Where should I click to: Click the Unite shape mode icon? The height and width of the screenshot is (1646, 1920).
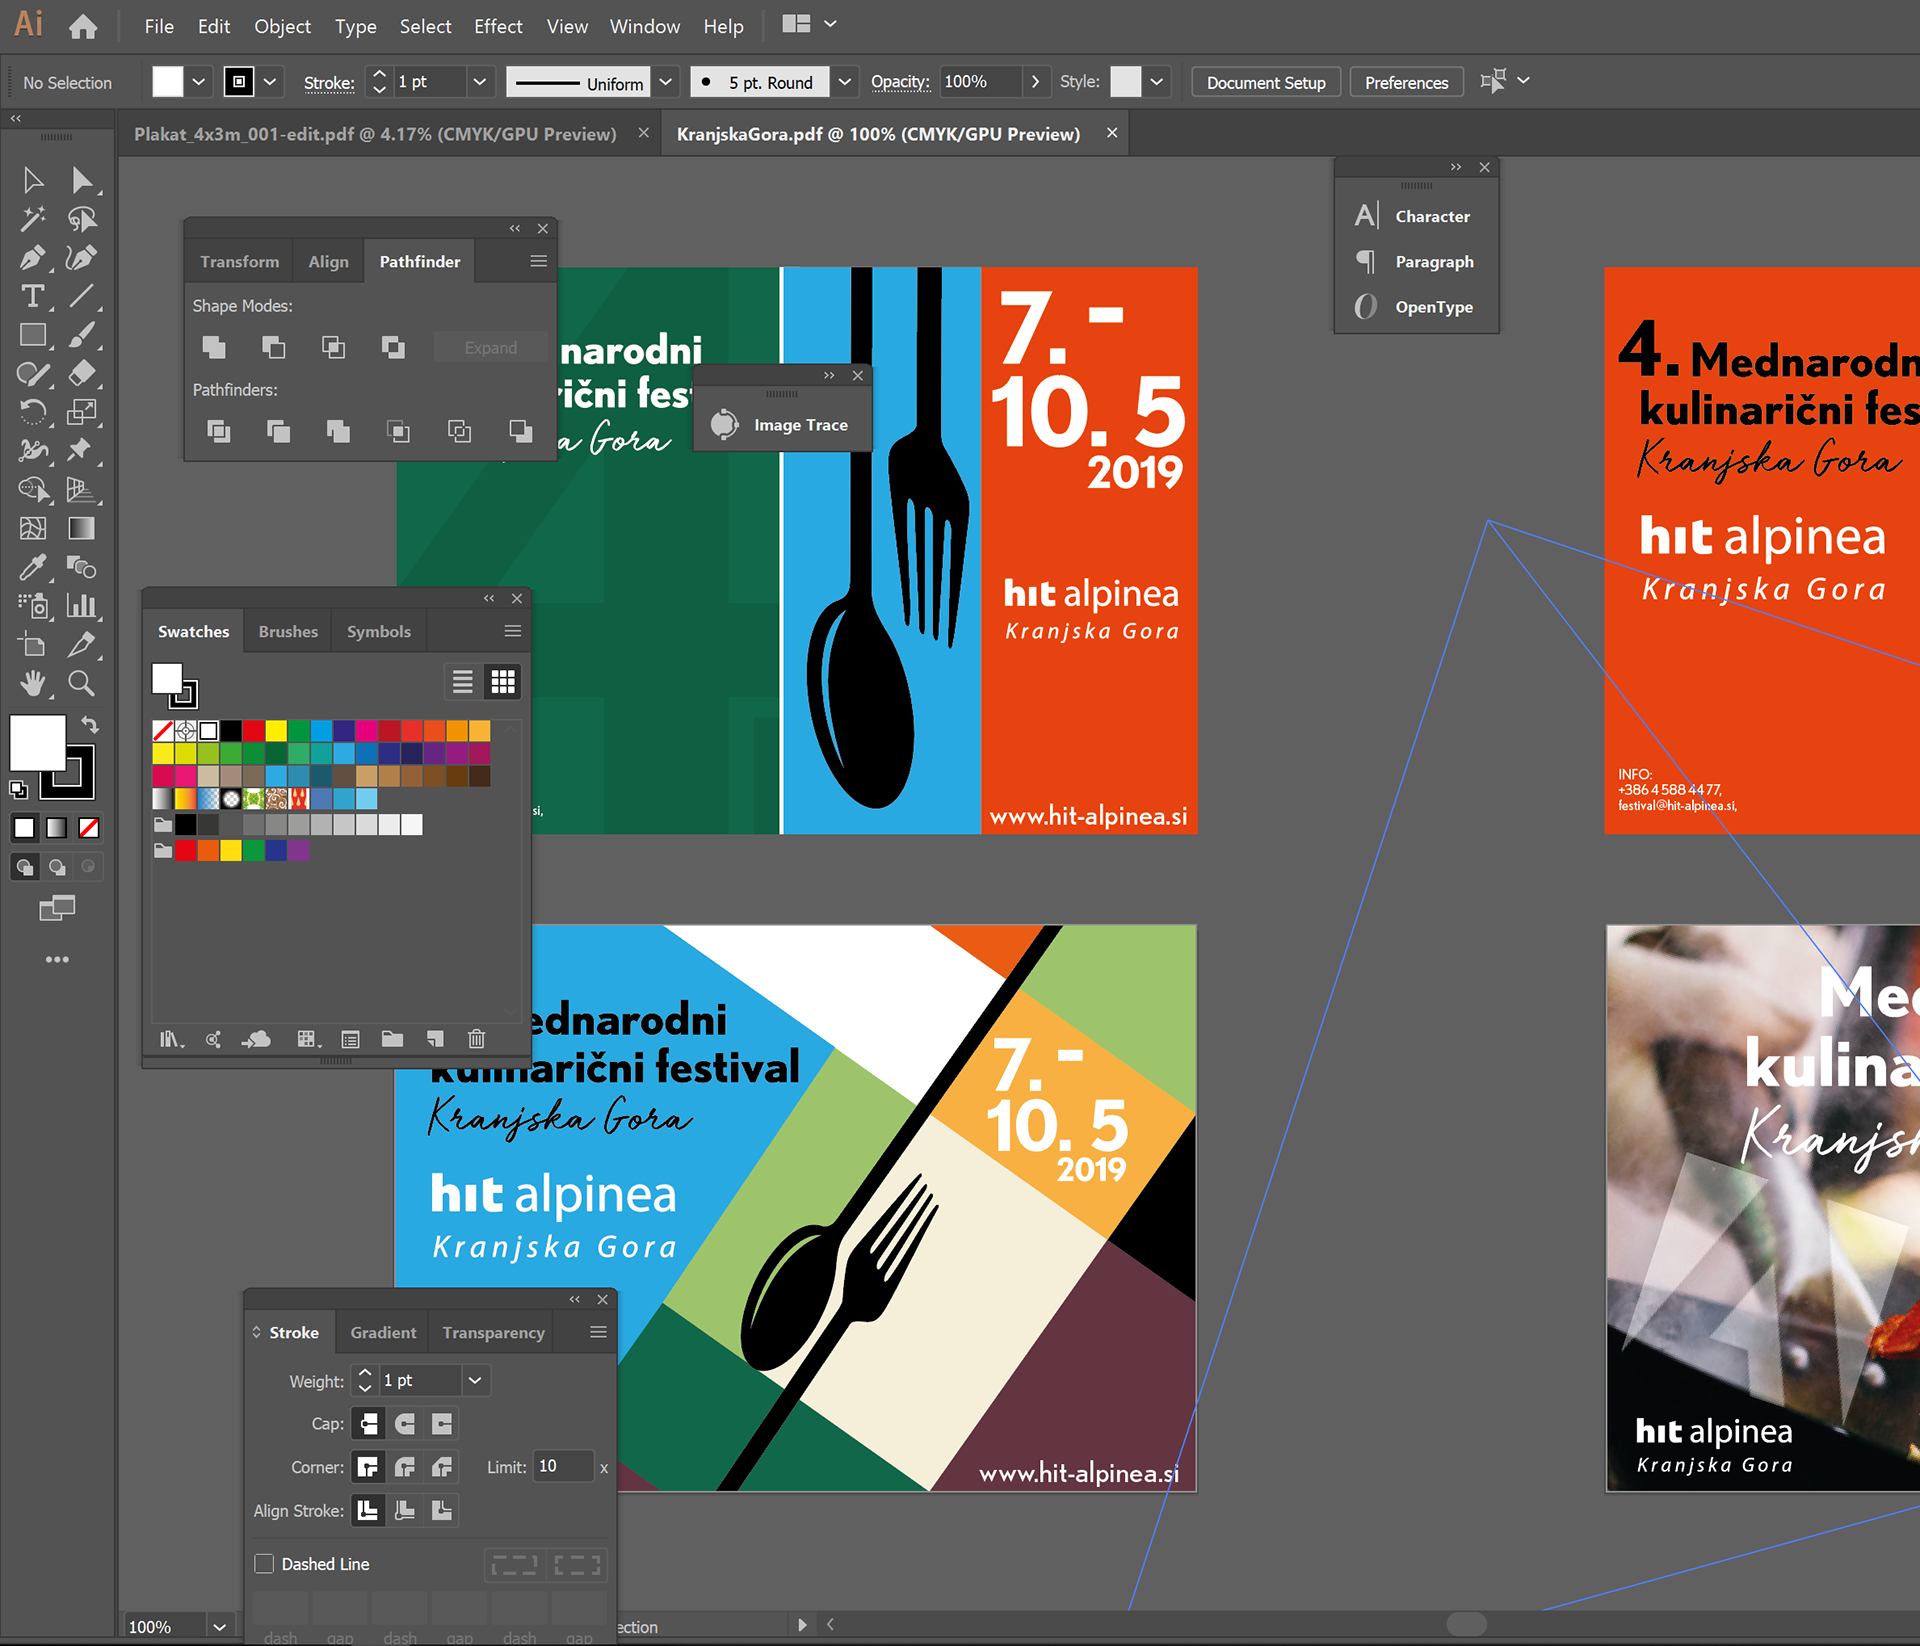coord(214,347)
